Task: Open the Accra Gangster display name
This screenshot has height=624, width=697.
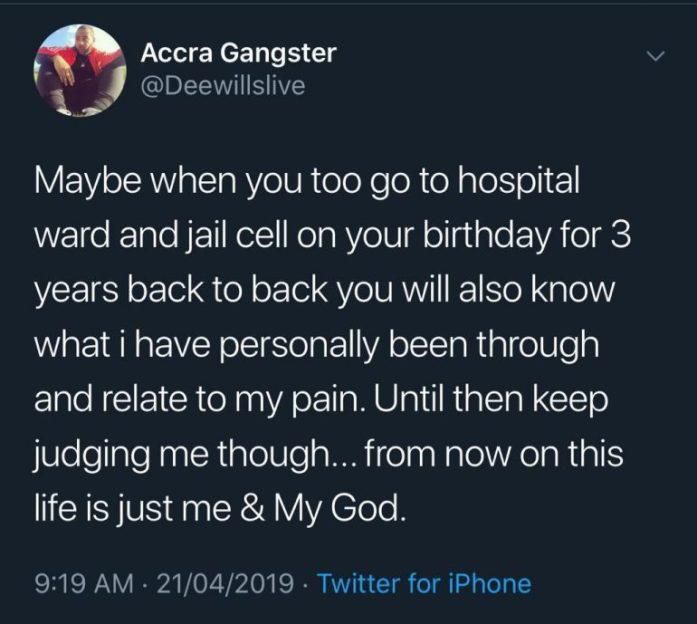Action: point(239,52)
